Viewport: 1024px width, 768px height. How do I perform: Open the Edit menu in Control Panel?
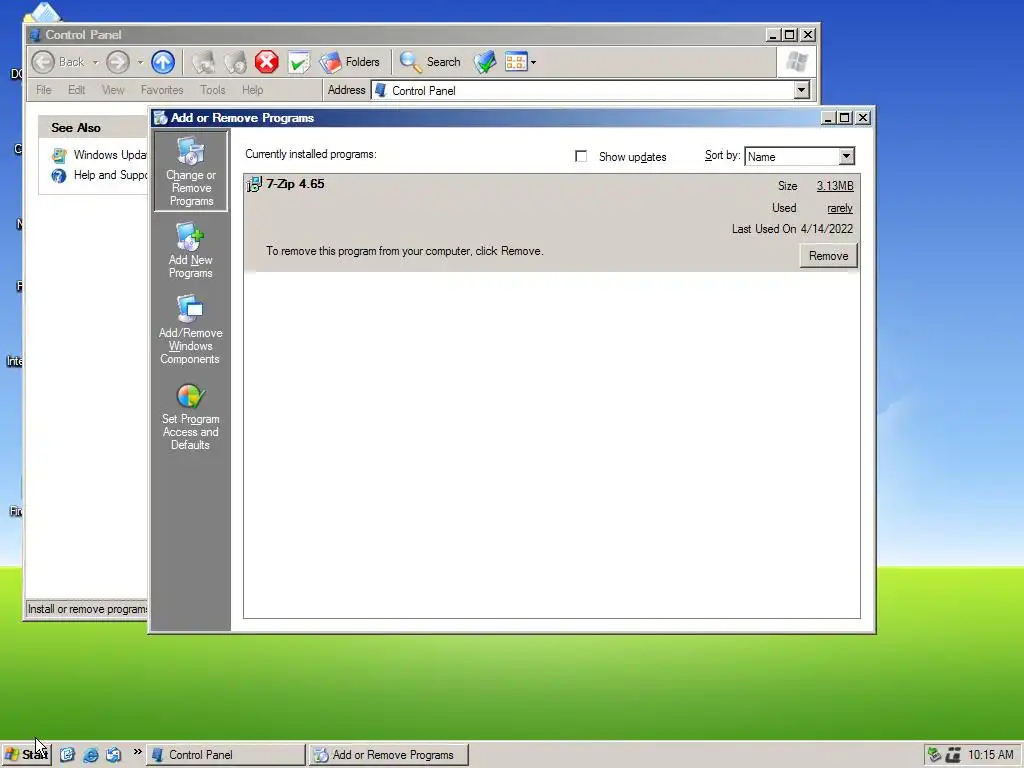point(76,90)
